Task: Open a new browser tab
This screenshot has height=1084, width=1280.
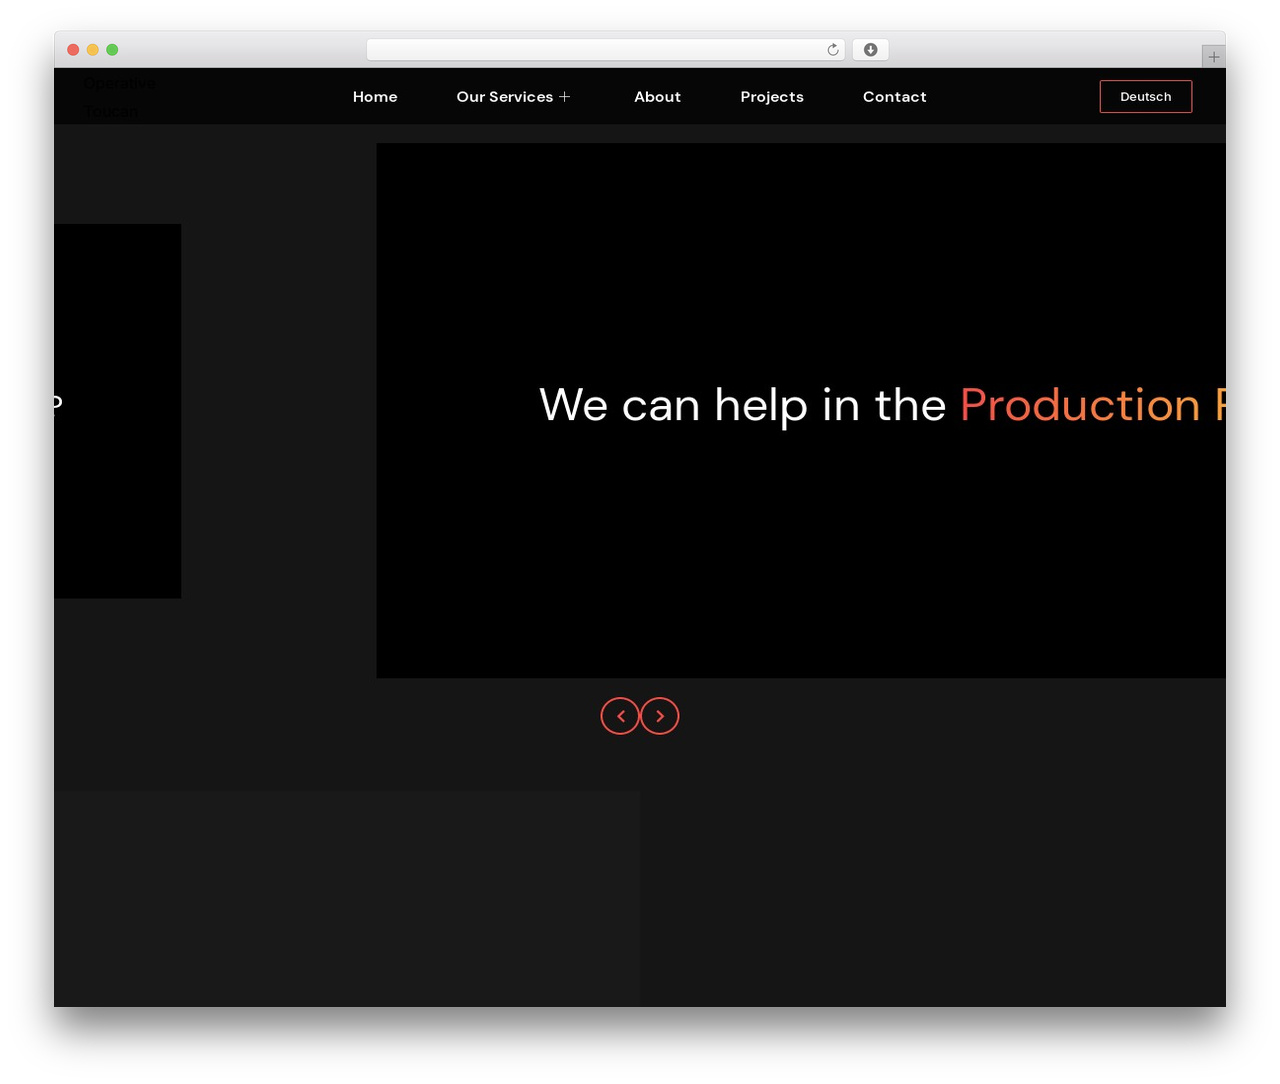Action: coord(1213,57)
